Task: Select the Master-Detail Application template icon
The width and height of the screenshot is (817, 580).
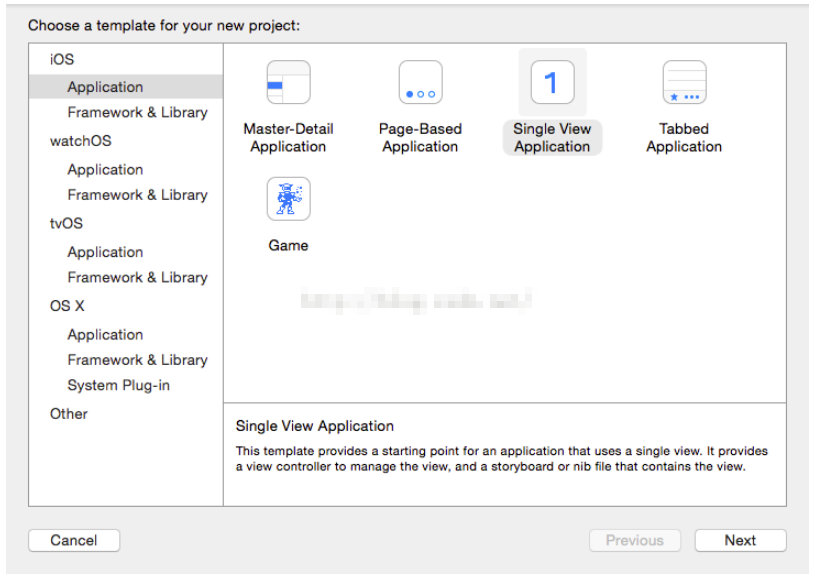Action: tap(288, 83)
